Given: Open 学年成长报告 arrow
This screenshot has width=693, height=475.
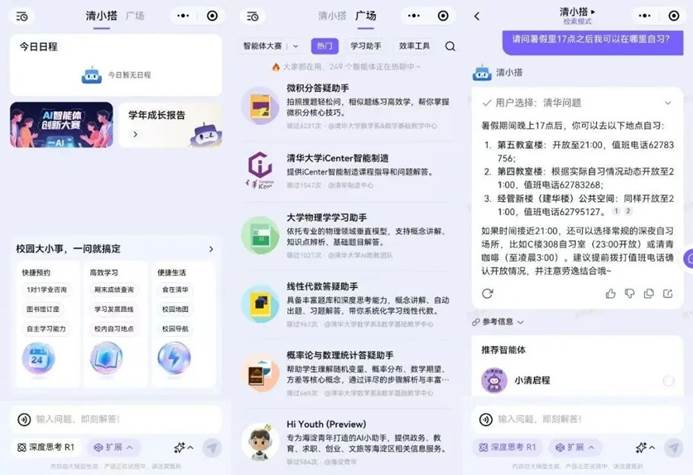Looking at the screenshot, I should coord(135,134).
